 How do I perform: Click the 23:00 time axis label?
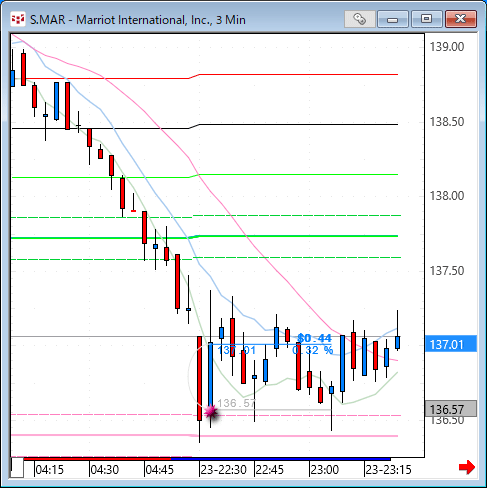pyautogui.click(x=325, y=470)
